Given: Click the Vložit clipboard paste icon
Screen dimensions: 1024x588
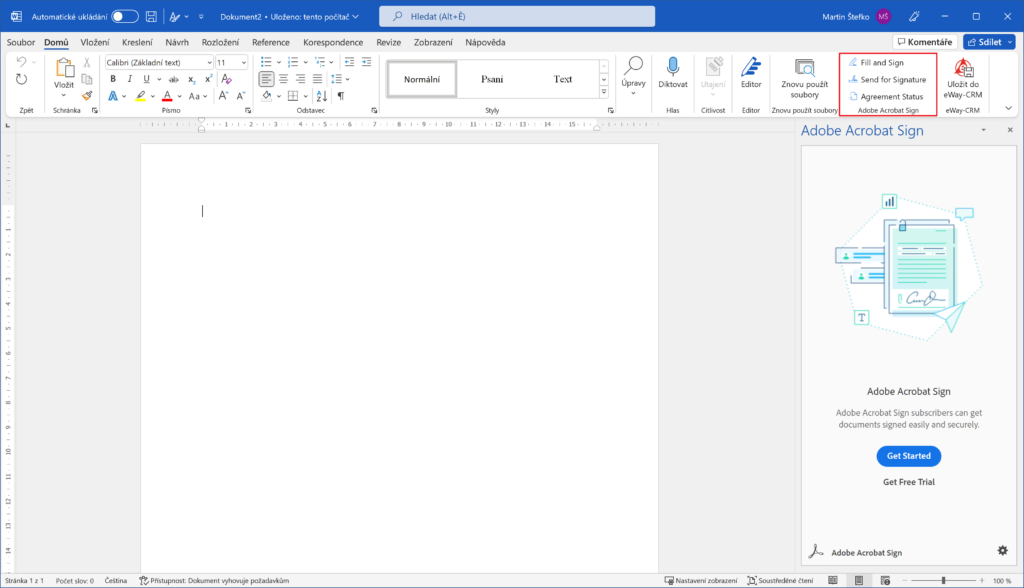Looking at the screenshot, I should click(64, 68).
